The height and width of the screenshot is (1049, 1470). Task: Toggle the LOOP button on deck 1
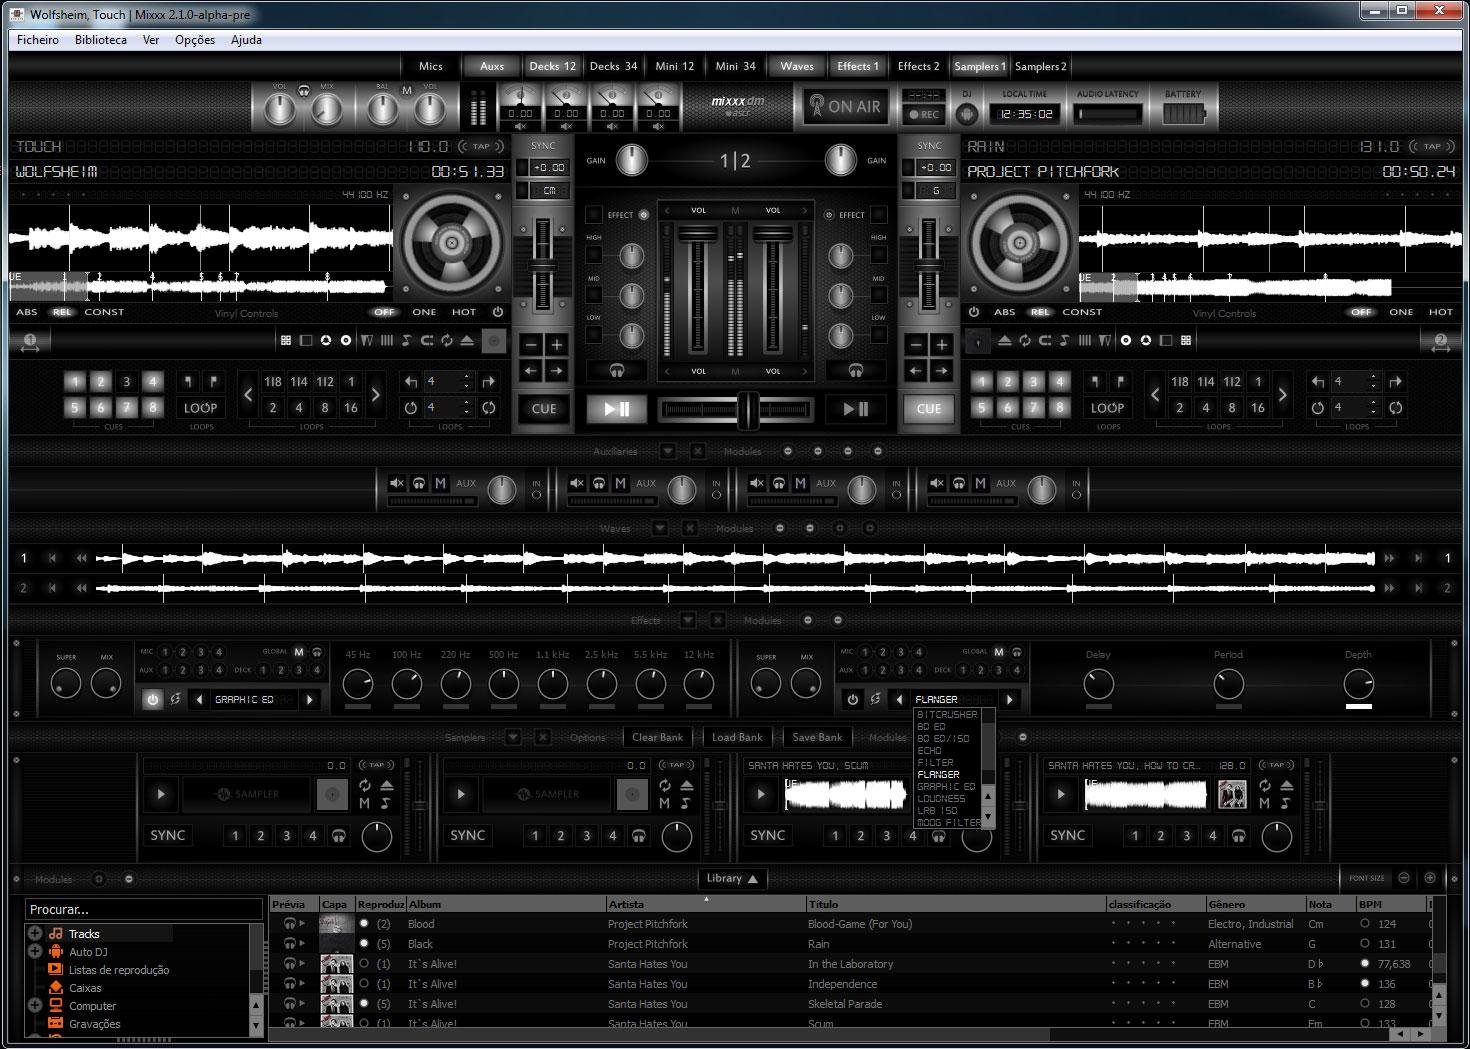200,408
